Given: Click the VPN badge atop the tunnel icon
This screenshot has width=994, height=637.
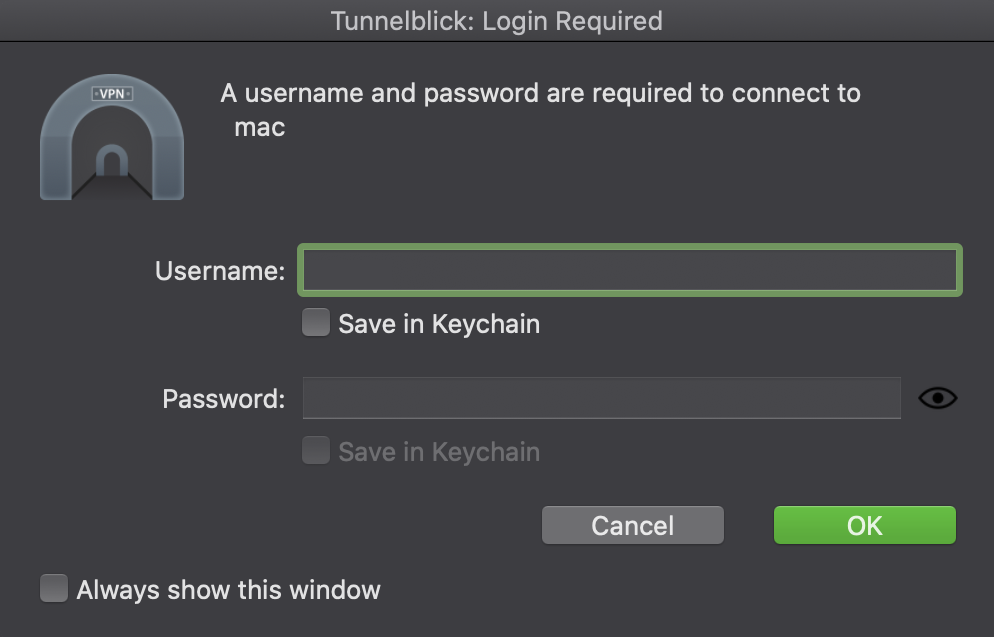Looking at the screenshot, I should coord(112,94).
